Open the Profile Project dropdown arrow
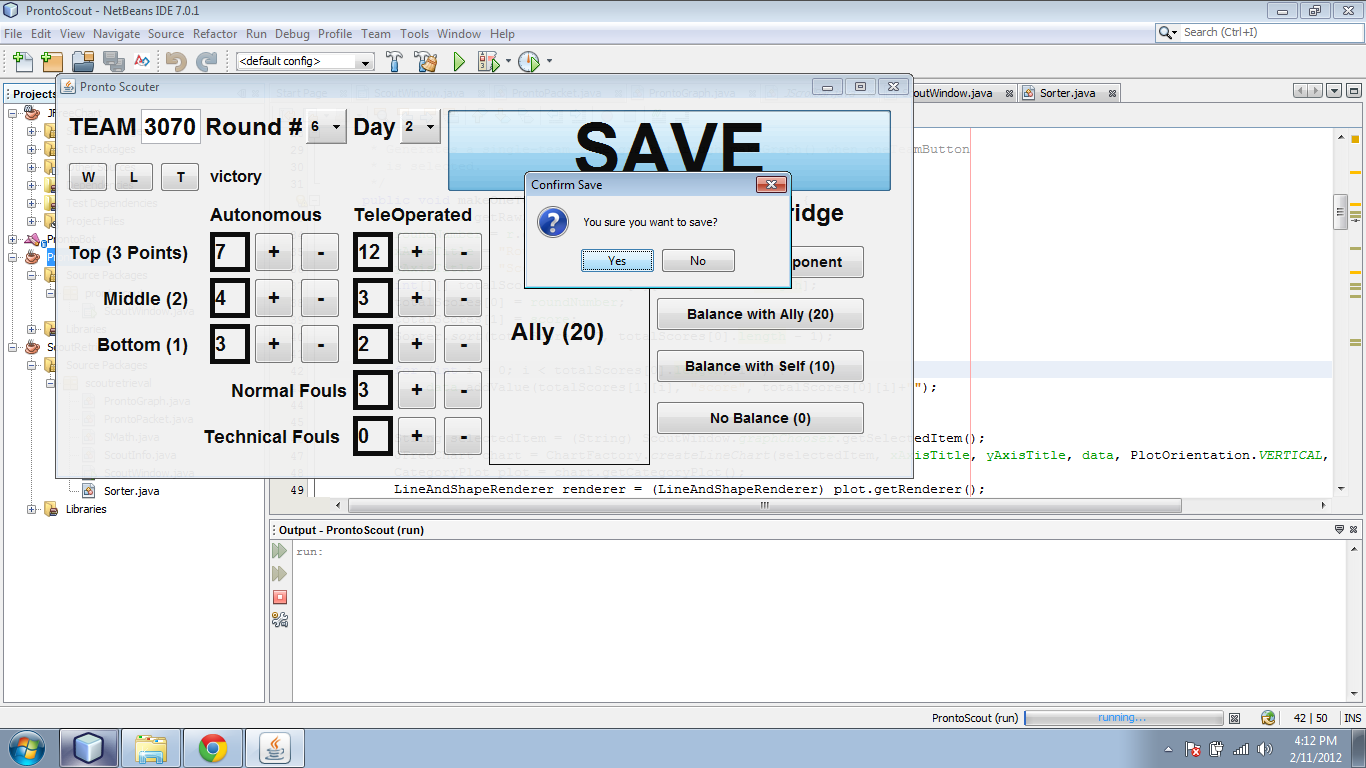Screen dimensions: 1366x768 point(549,62)
